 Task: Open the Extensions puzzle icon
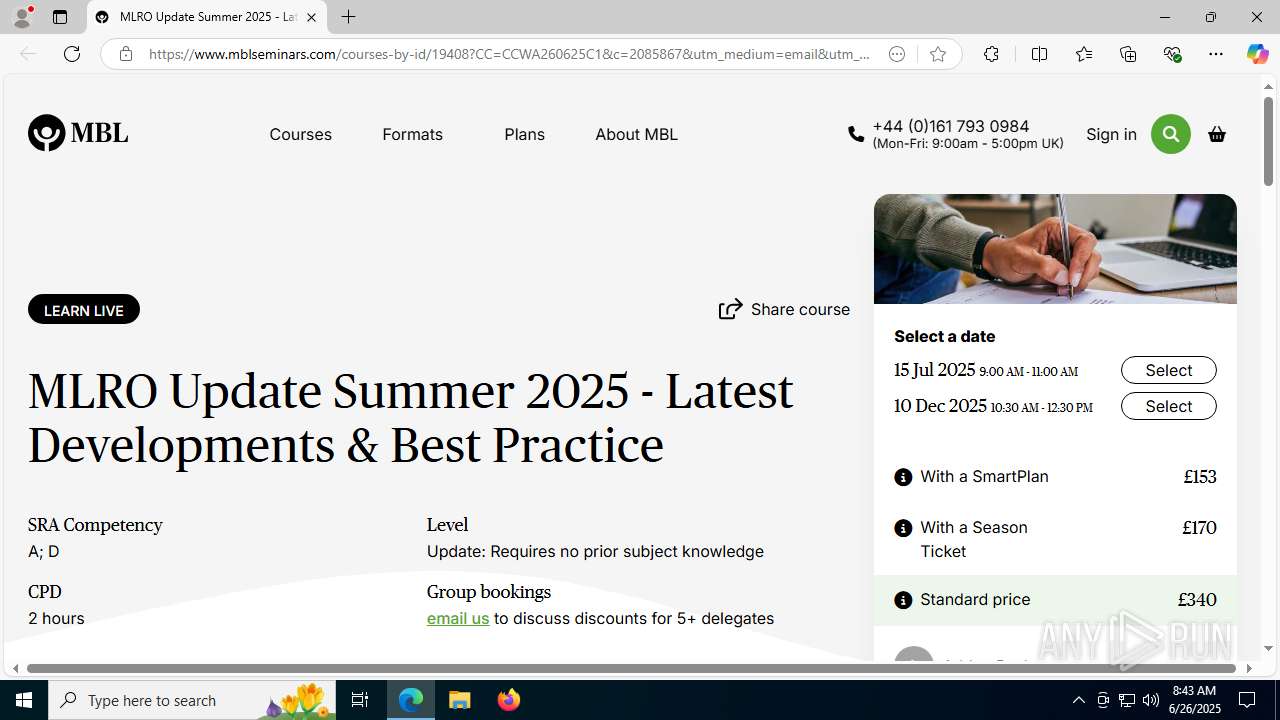pyautogui.click(x=991, y=54)
